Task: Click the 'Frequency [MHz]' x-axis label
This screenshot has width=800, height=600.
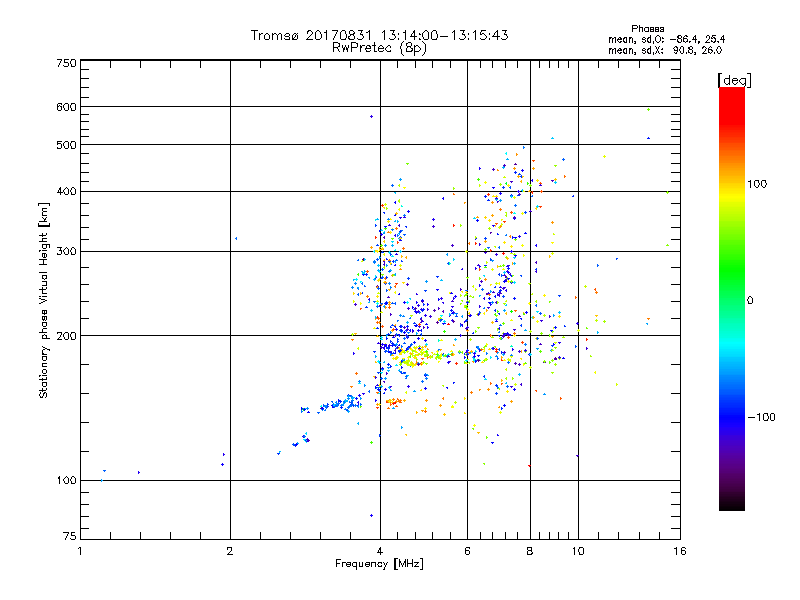Action: point(379,564)
